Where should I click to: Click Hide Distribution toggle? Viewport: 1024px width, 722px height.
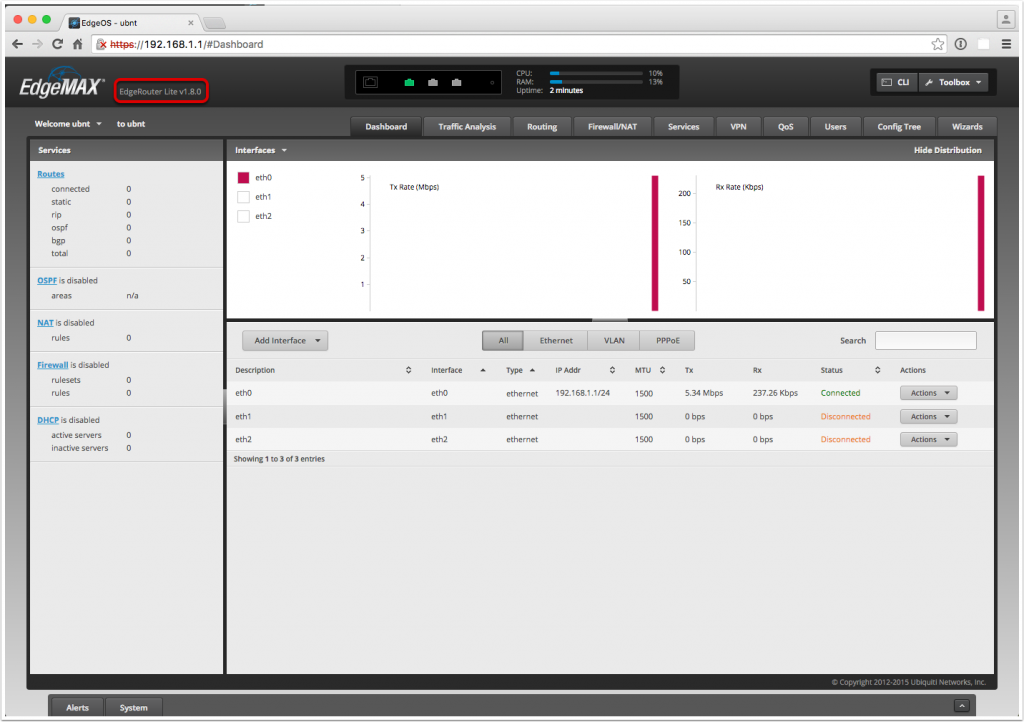click(948, 150)
